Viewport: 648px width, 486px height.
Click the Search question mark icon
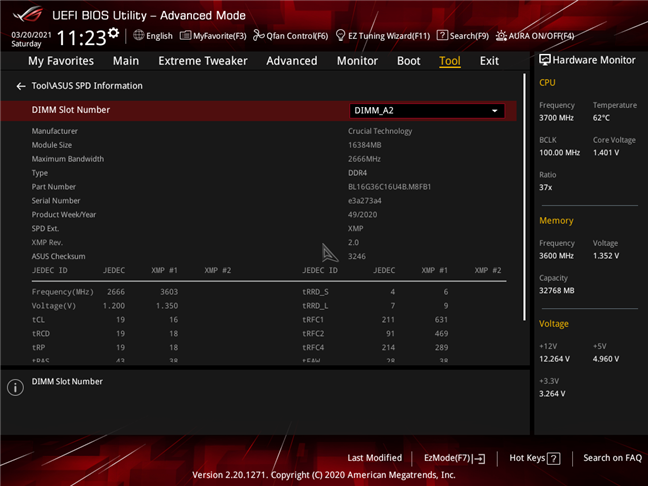442,35
